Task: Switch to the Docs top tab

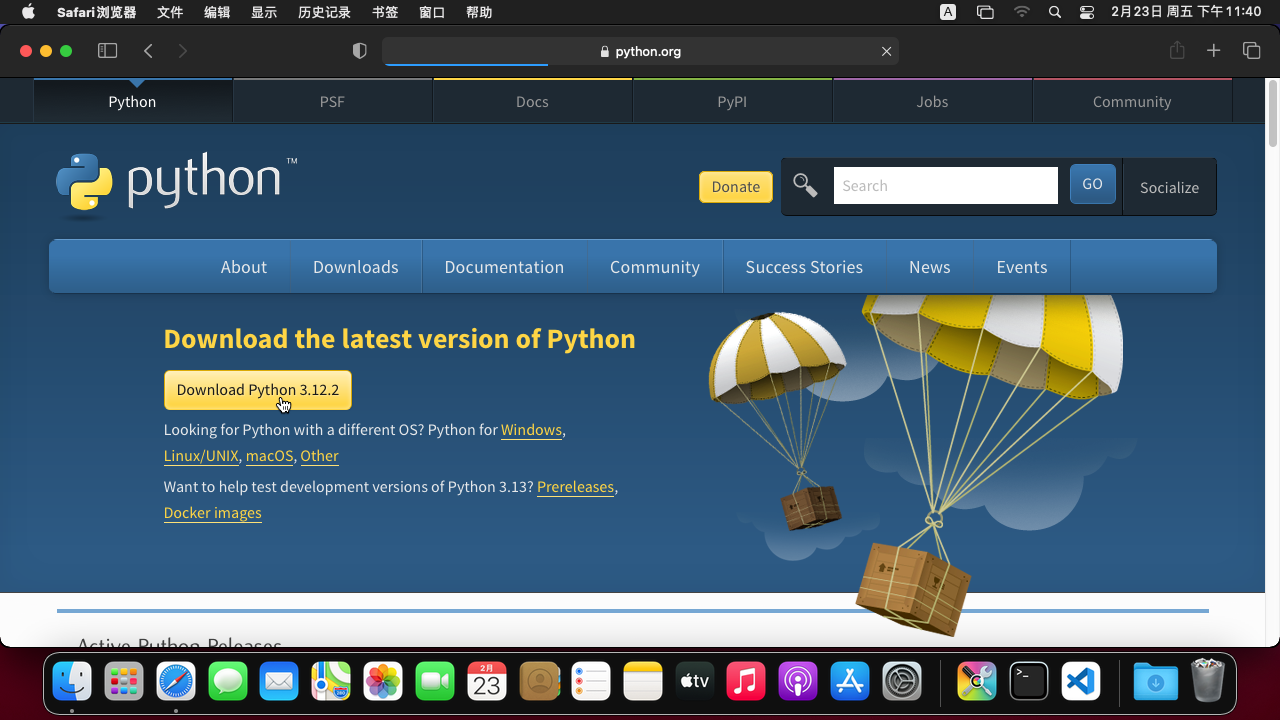Action: pos(532,101)
